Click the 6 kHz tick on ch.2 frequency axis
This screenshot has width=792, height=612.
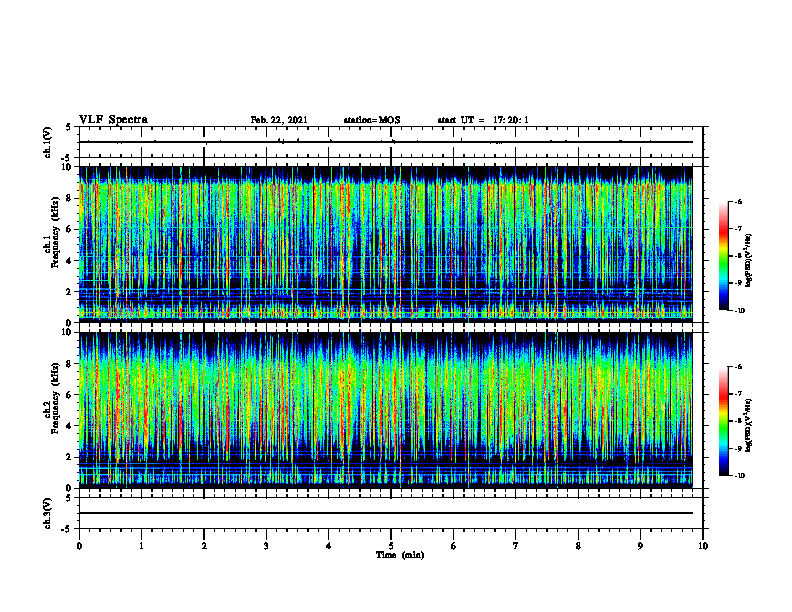click(x=71, y=395)
